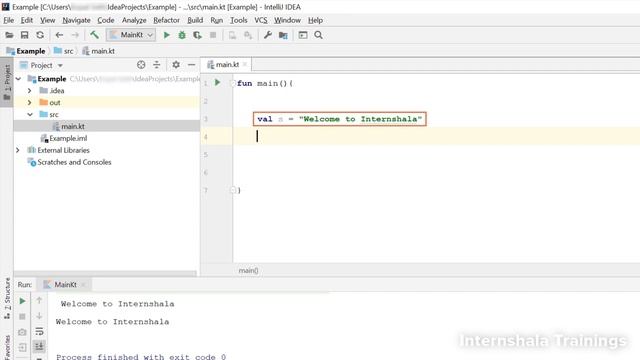The height and width of the screenshot is (360, 640).
Task: Open the Refactor menu
Action: (166, 20)
